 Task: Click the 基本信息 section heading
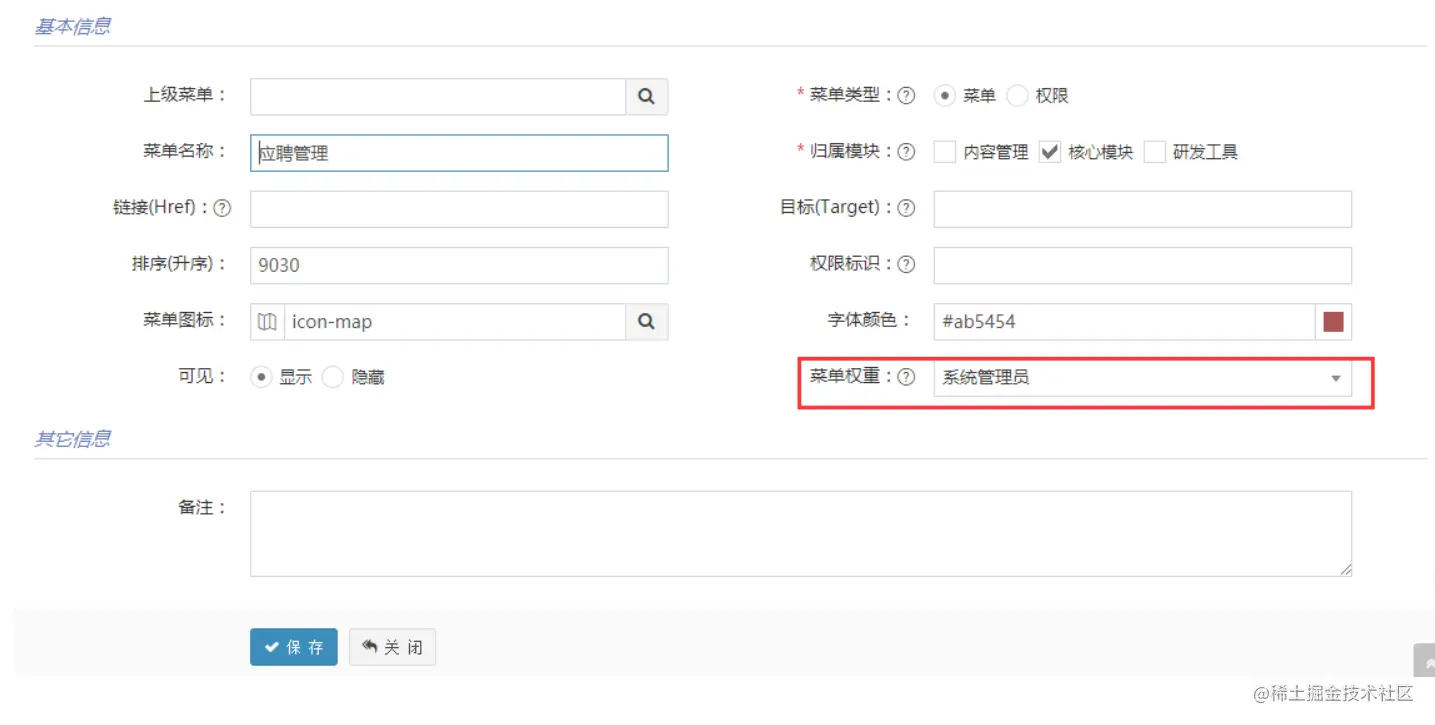coord(73,26)
